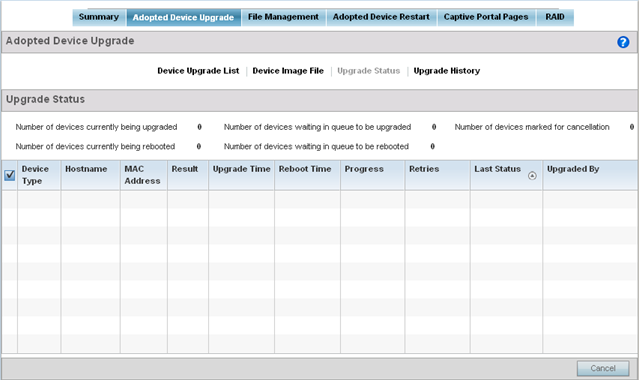Image resolution: width=639 pixels, height=380 pixels.
Task: Switch to the Summary tab
Action: [x=99, y=17]
